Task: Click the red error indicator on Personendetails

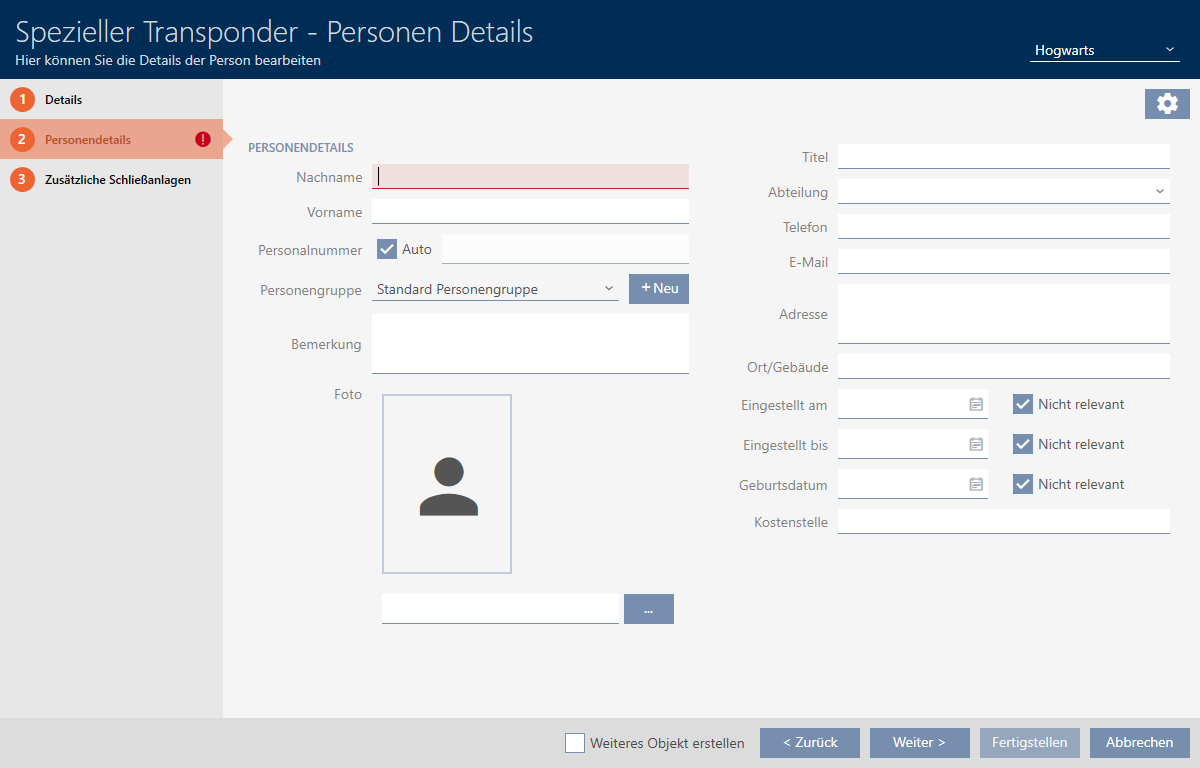Action: [x=203, y=140]
